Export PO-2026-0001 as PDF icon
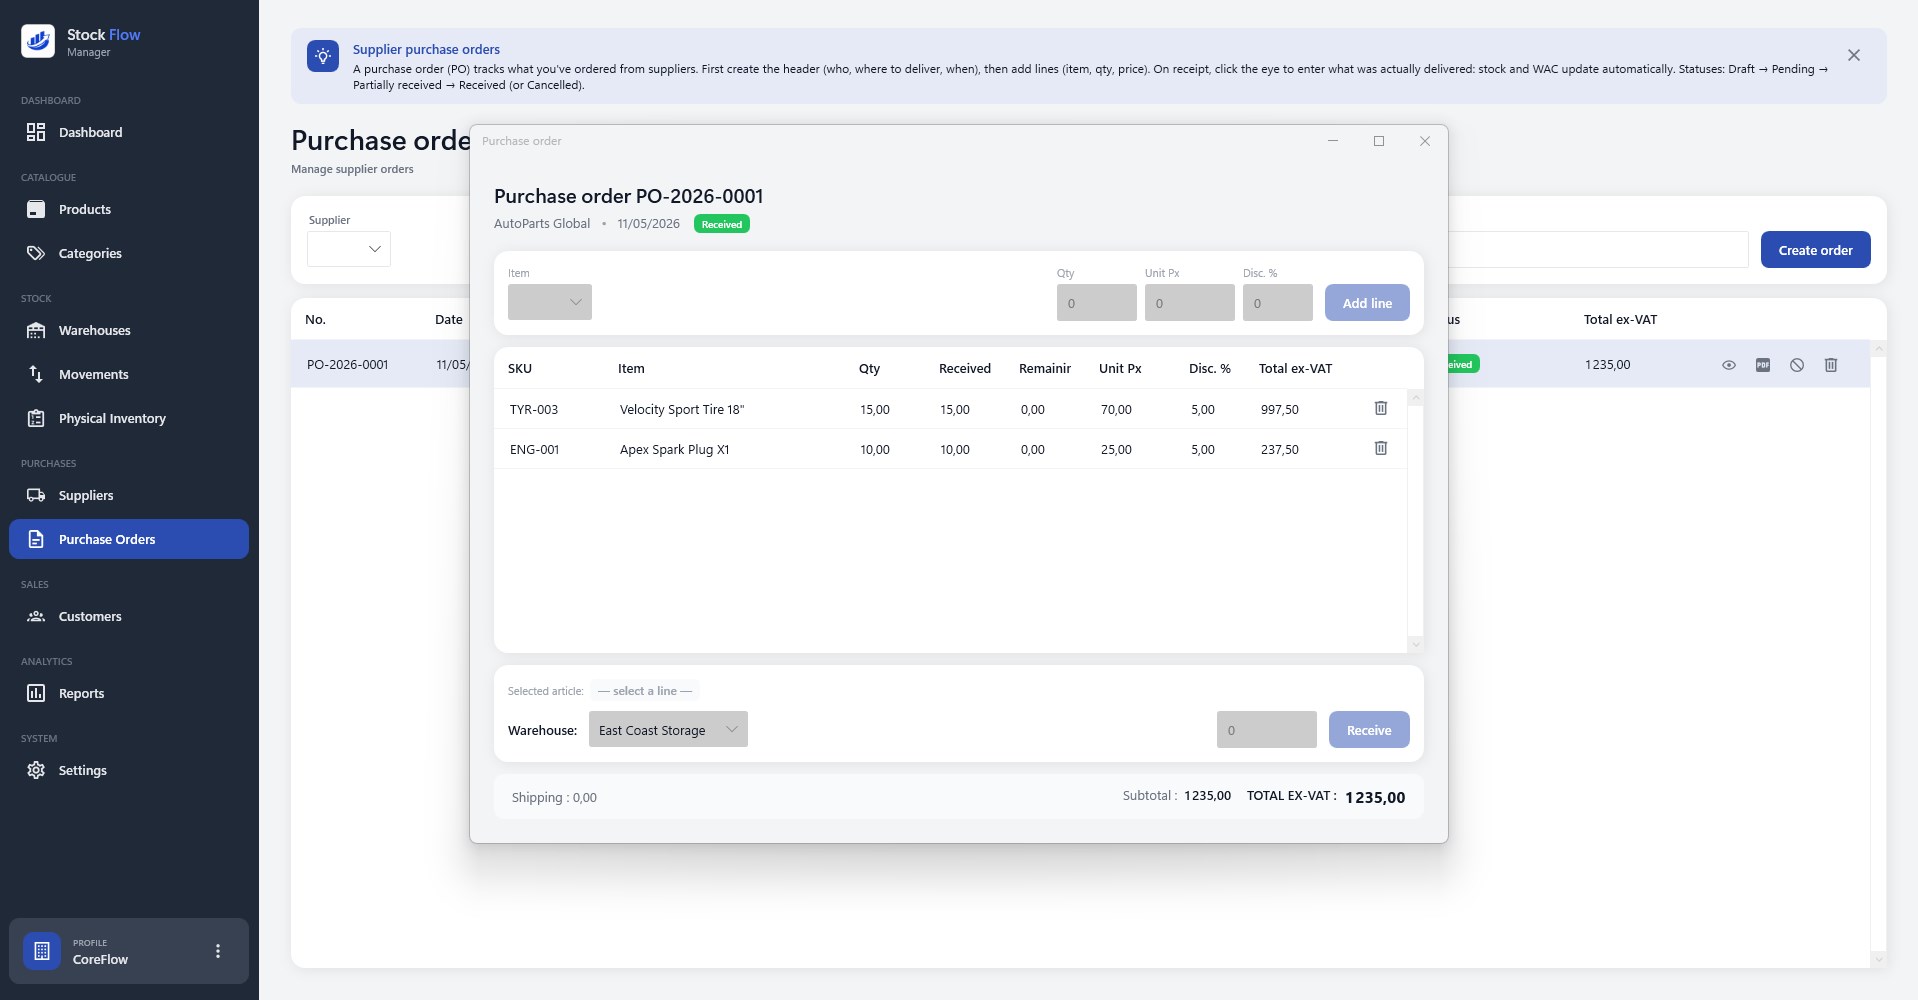 pyautogui.click(x=1763, y=365)
